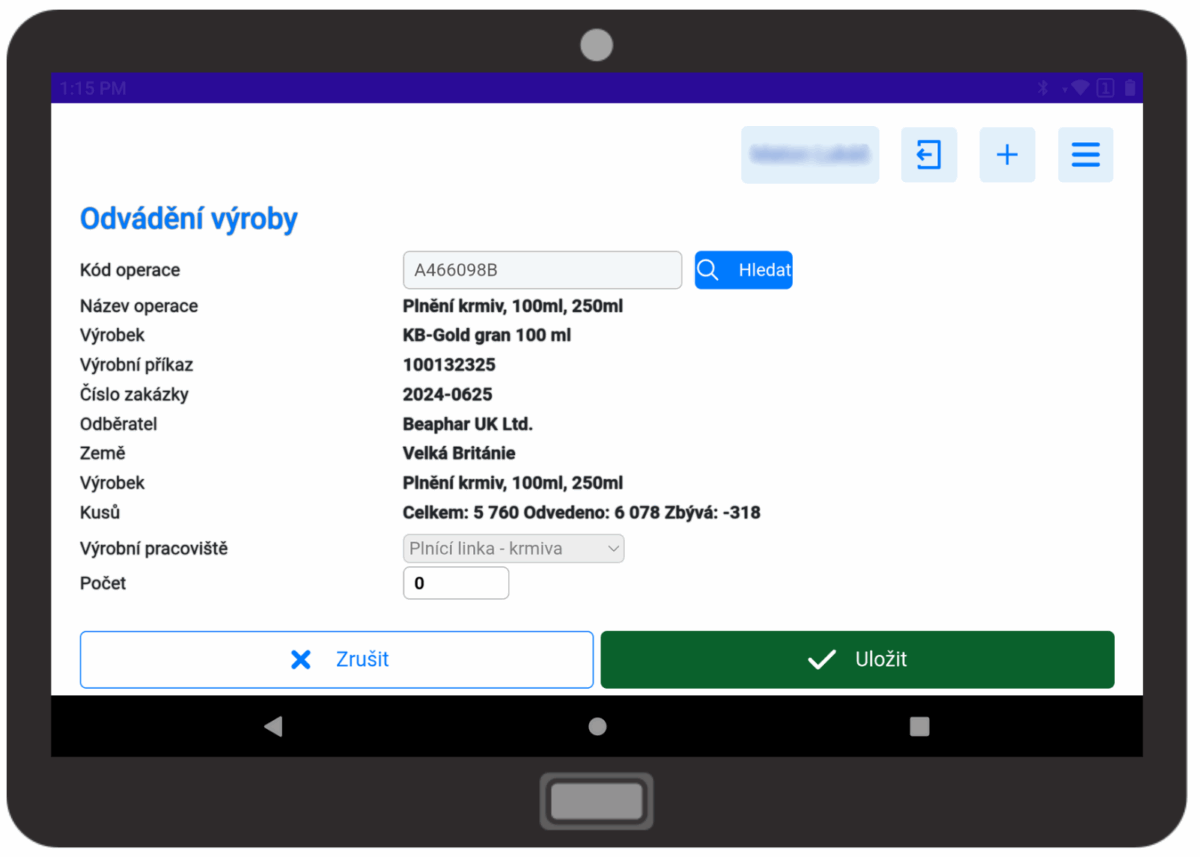Tap the Bluetooth status icon
Image resolution: width=1200 pixels, height=857 pixels.
1042,88
